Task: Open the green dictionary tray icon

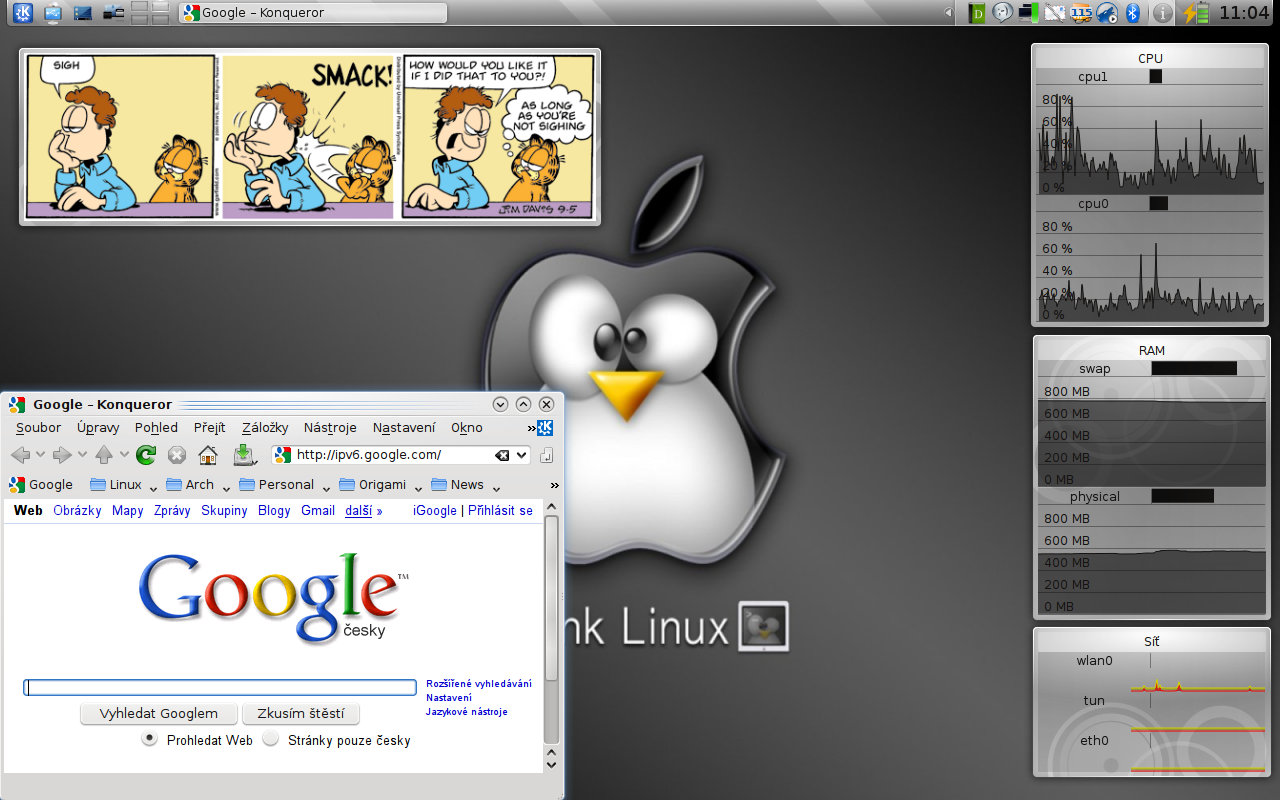Action: (977, 13)
